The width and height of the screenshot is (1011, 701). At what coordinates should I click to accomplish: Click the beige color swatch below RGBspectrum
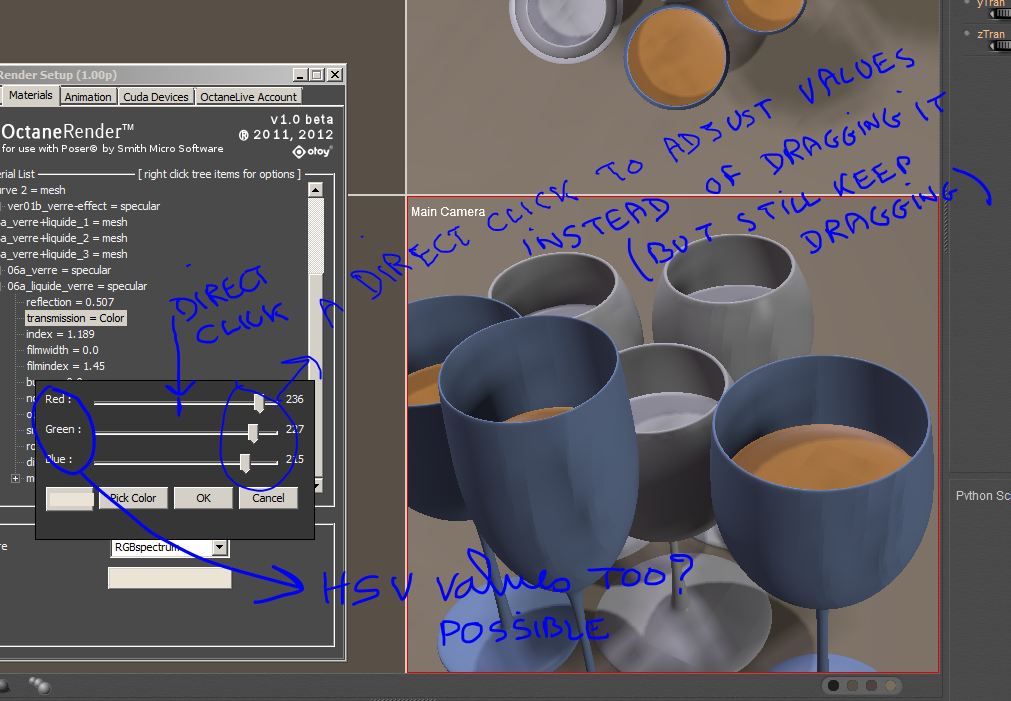coord(170,578)
